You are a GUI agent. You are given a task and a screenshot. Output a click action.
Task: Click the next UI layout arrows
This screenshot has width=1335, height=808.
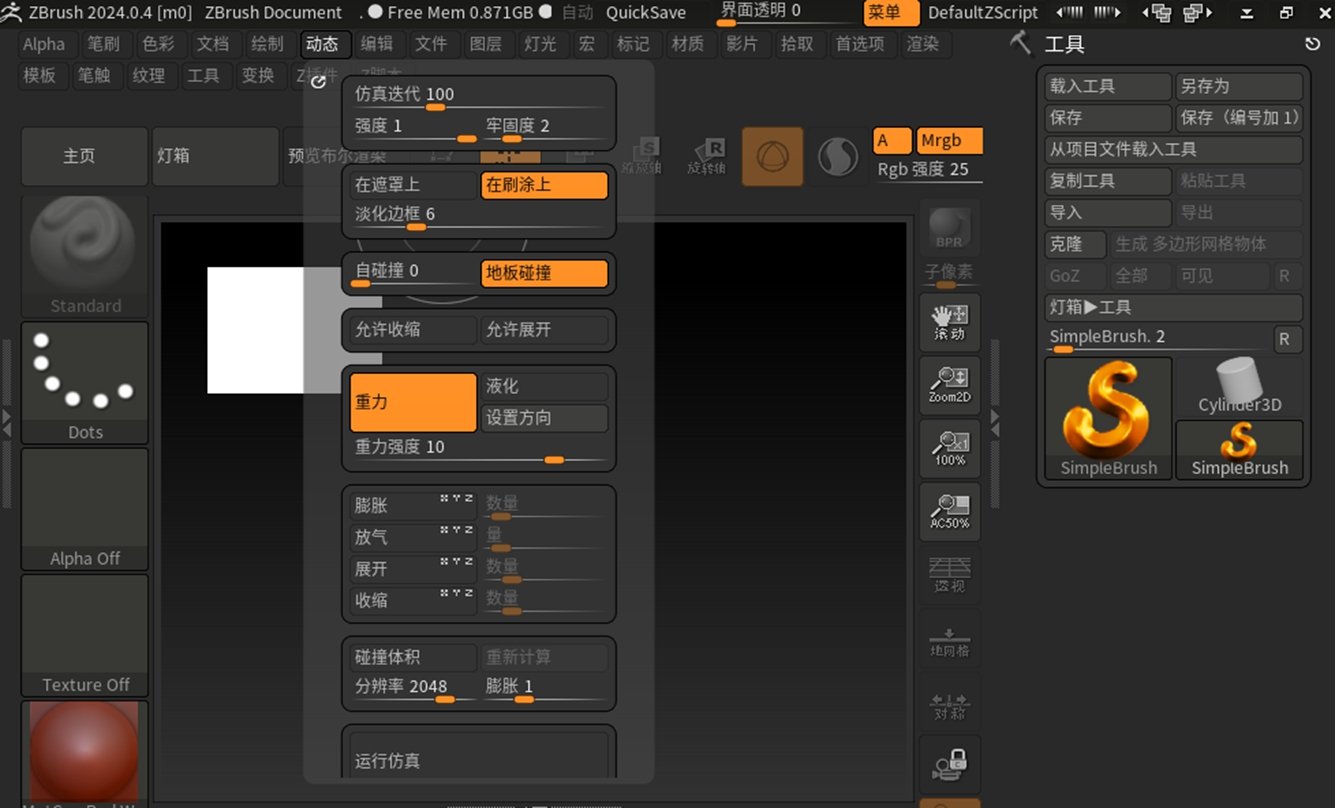[1106, 13]
